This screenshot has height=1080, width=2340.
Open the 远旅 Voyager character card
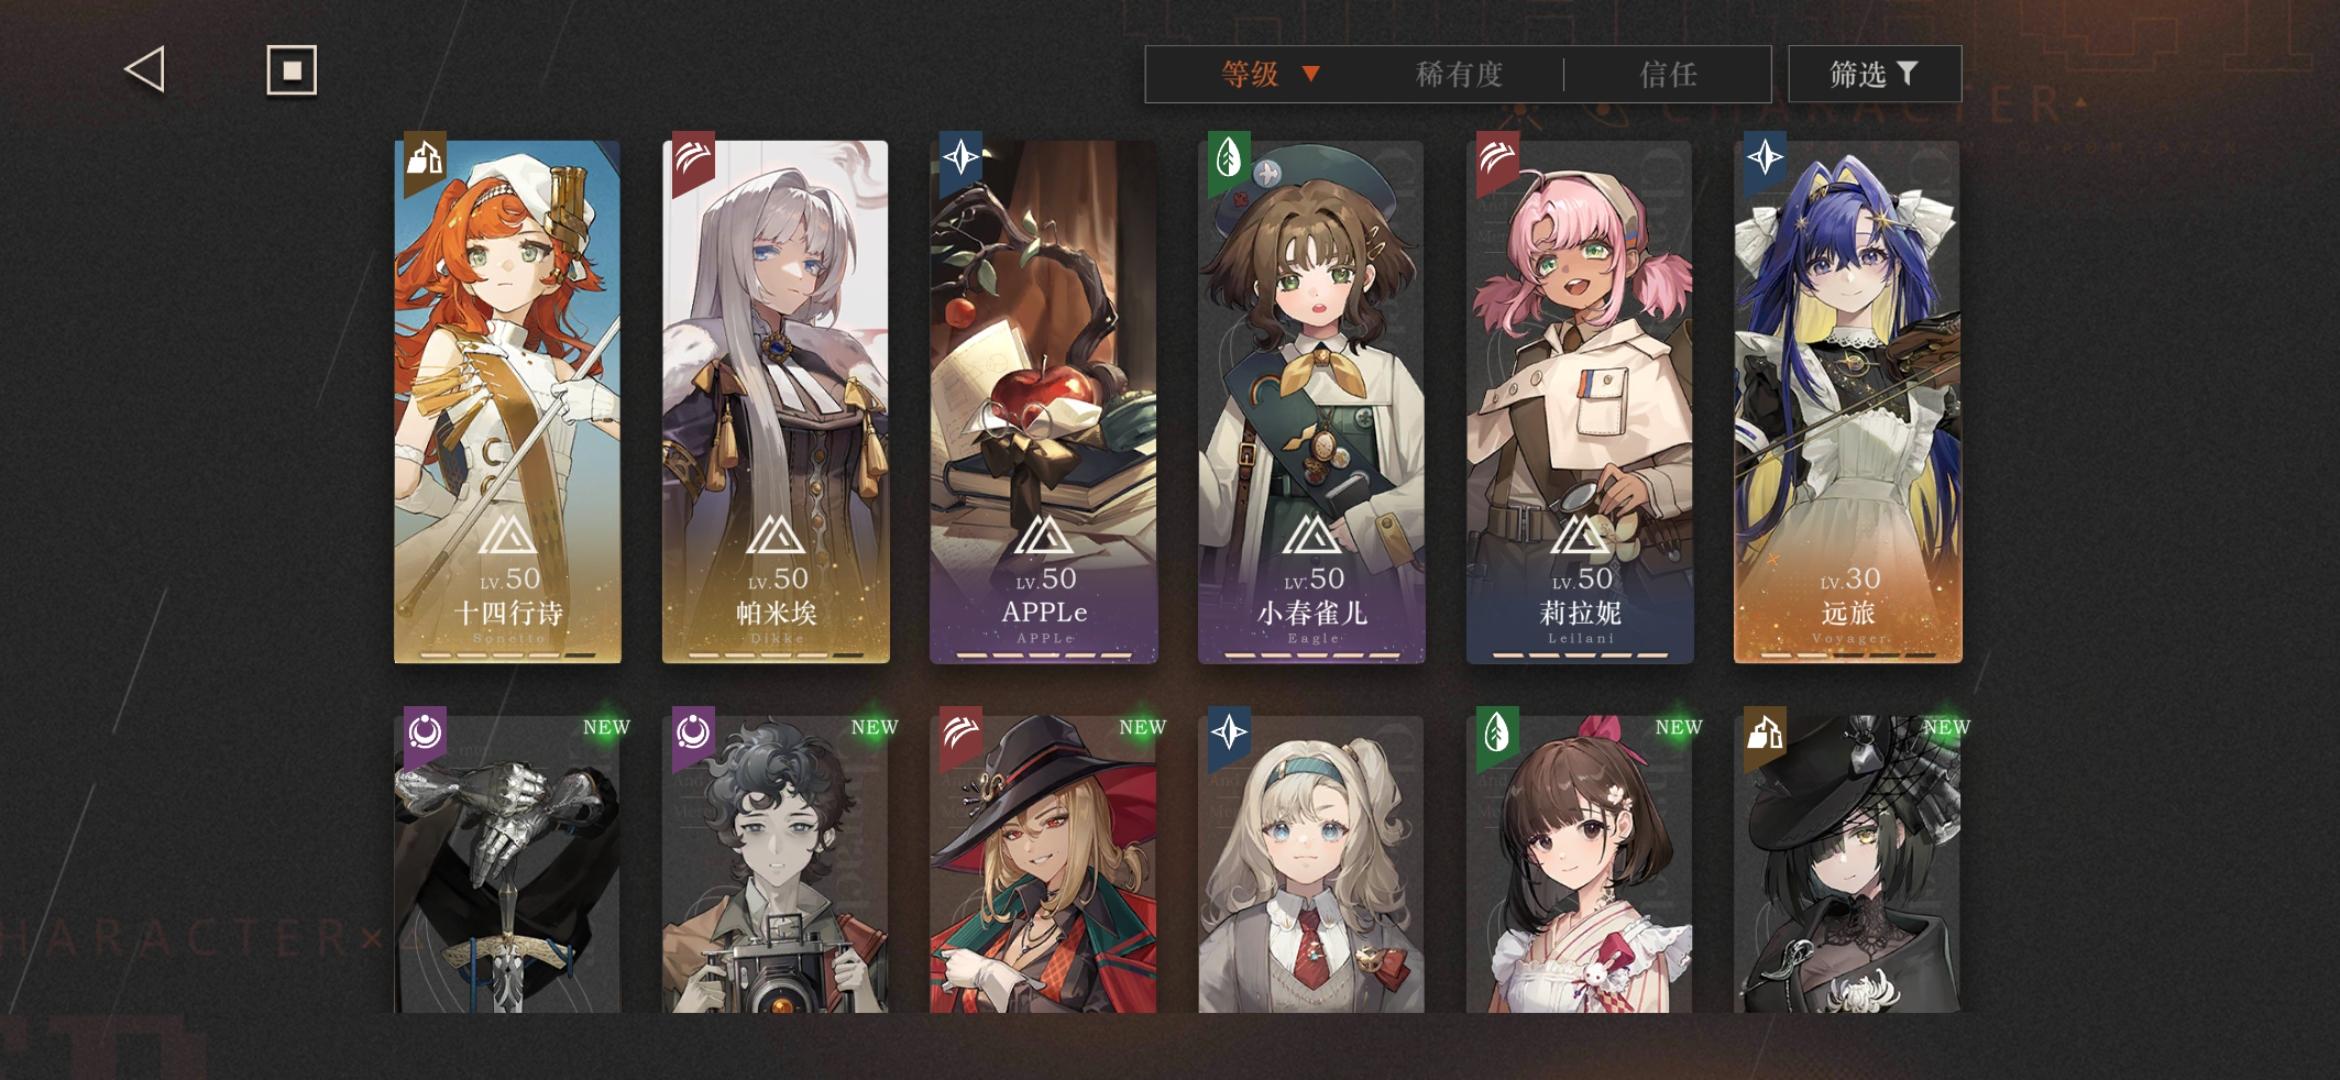1848,402
